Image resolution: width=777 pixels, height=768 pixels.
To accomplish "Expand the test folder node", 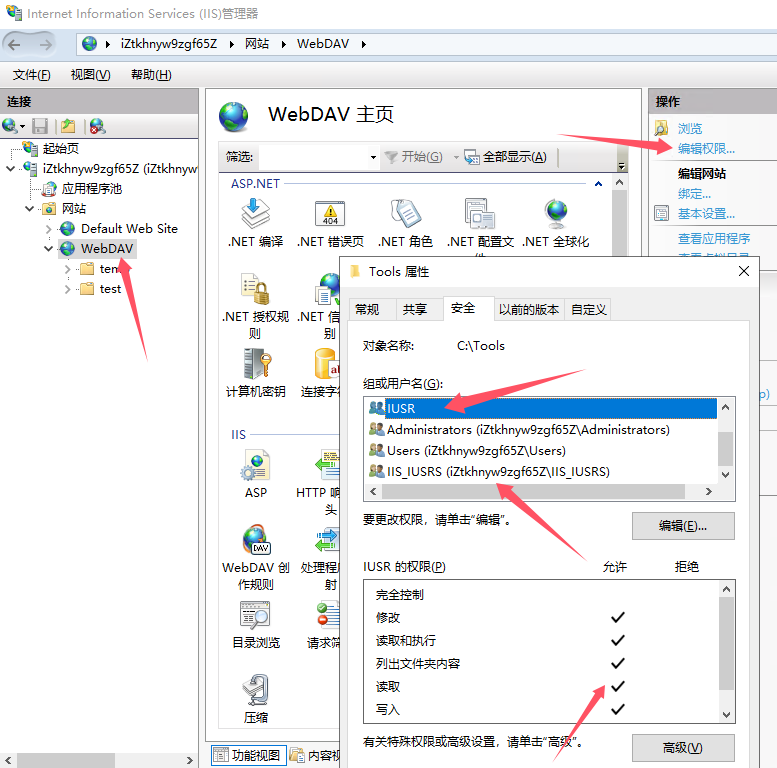I will pyautogui.click(x=67, y=289).
